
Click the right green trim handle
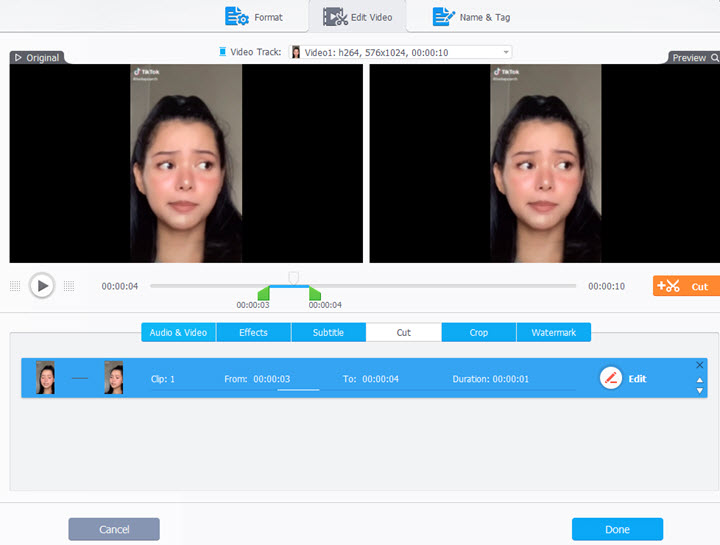[314, 293]
